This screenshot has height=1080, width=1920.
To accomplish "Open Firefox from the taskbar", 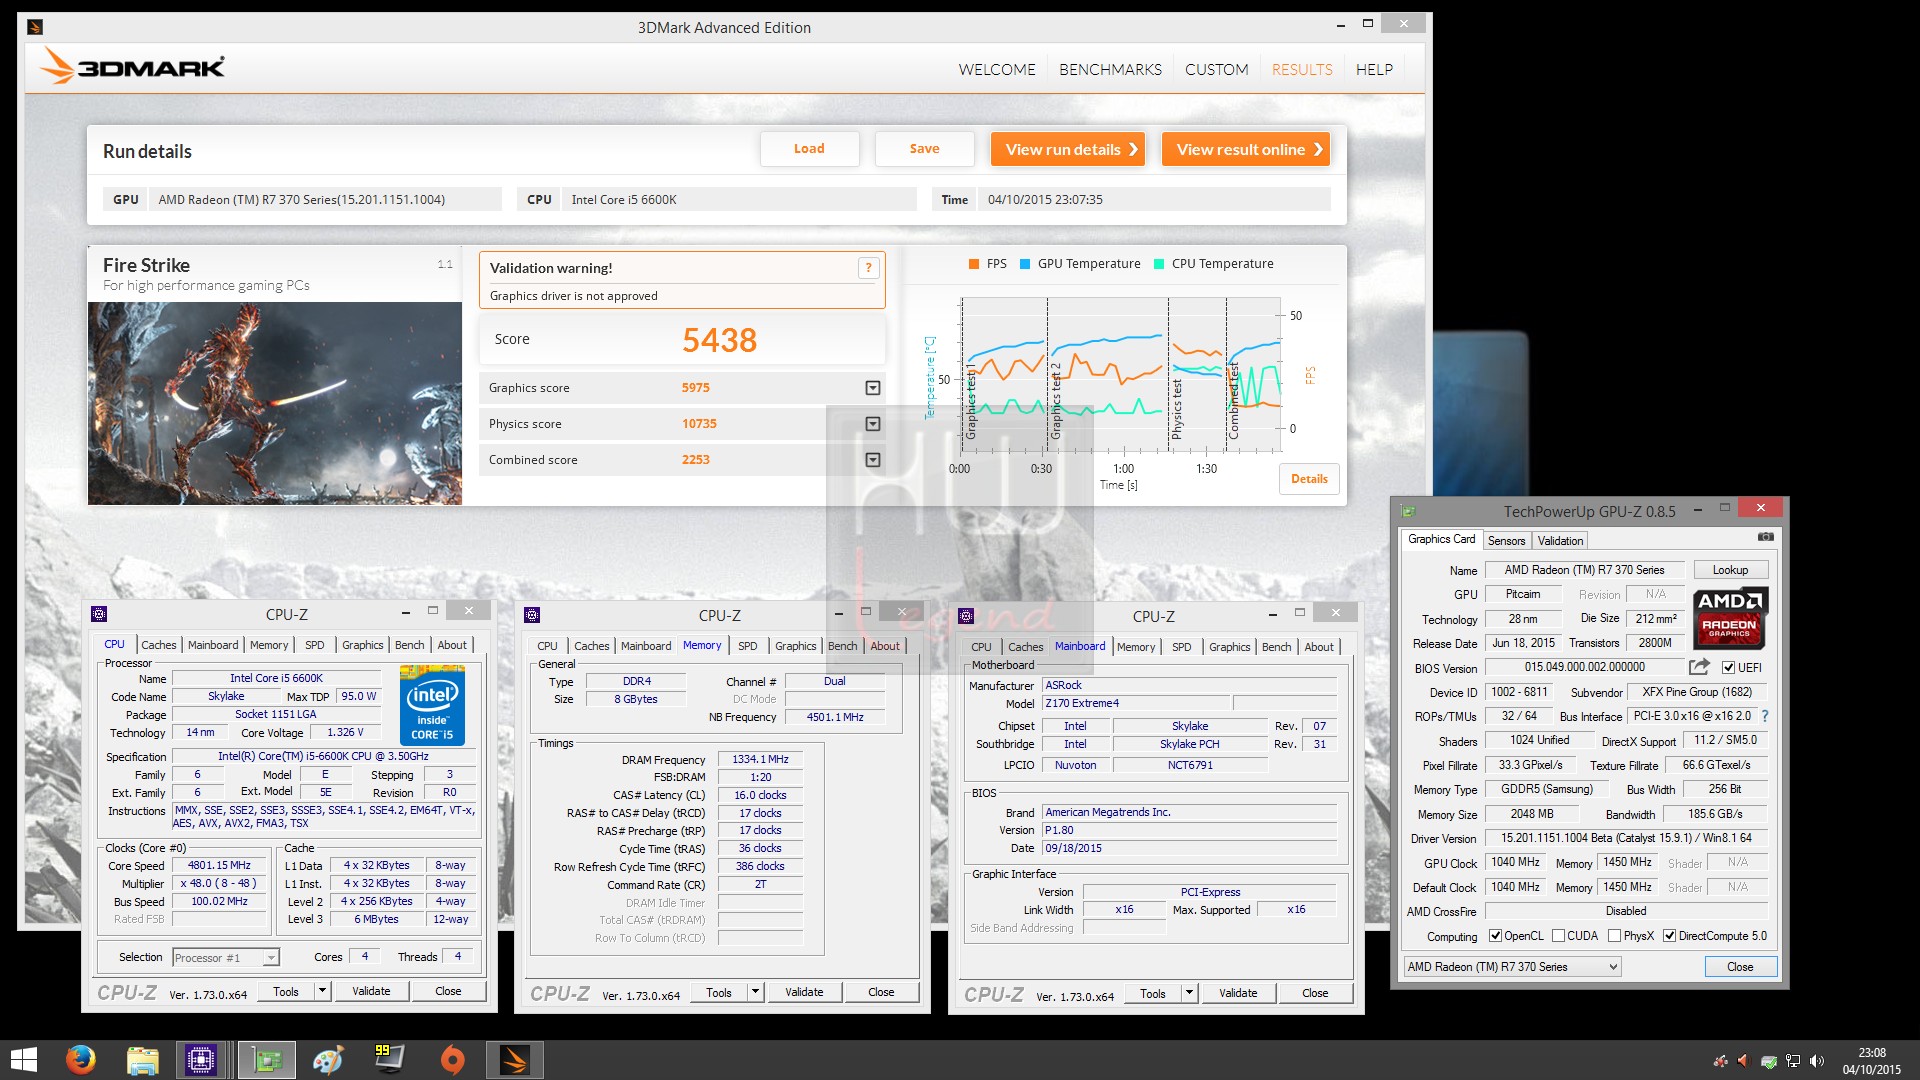I will point(81,1059).
